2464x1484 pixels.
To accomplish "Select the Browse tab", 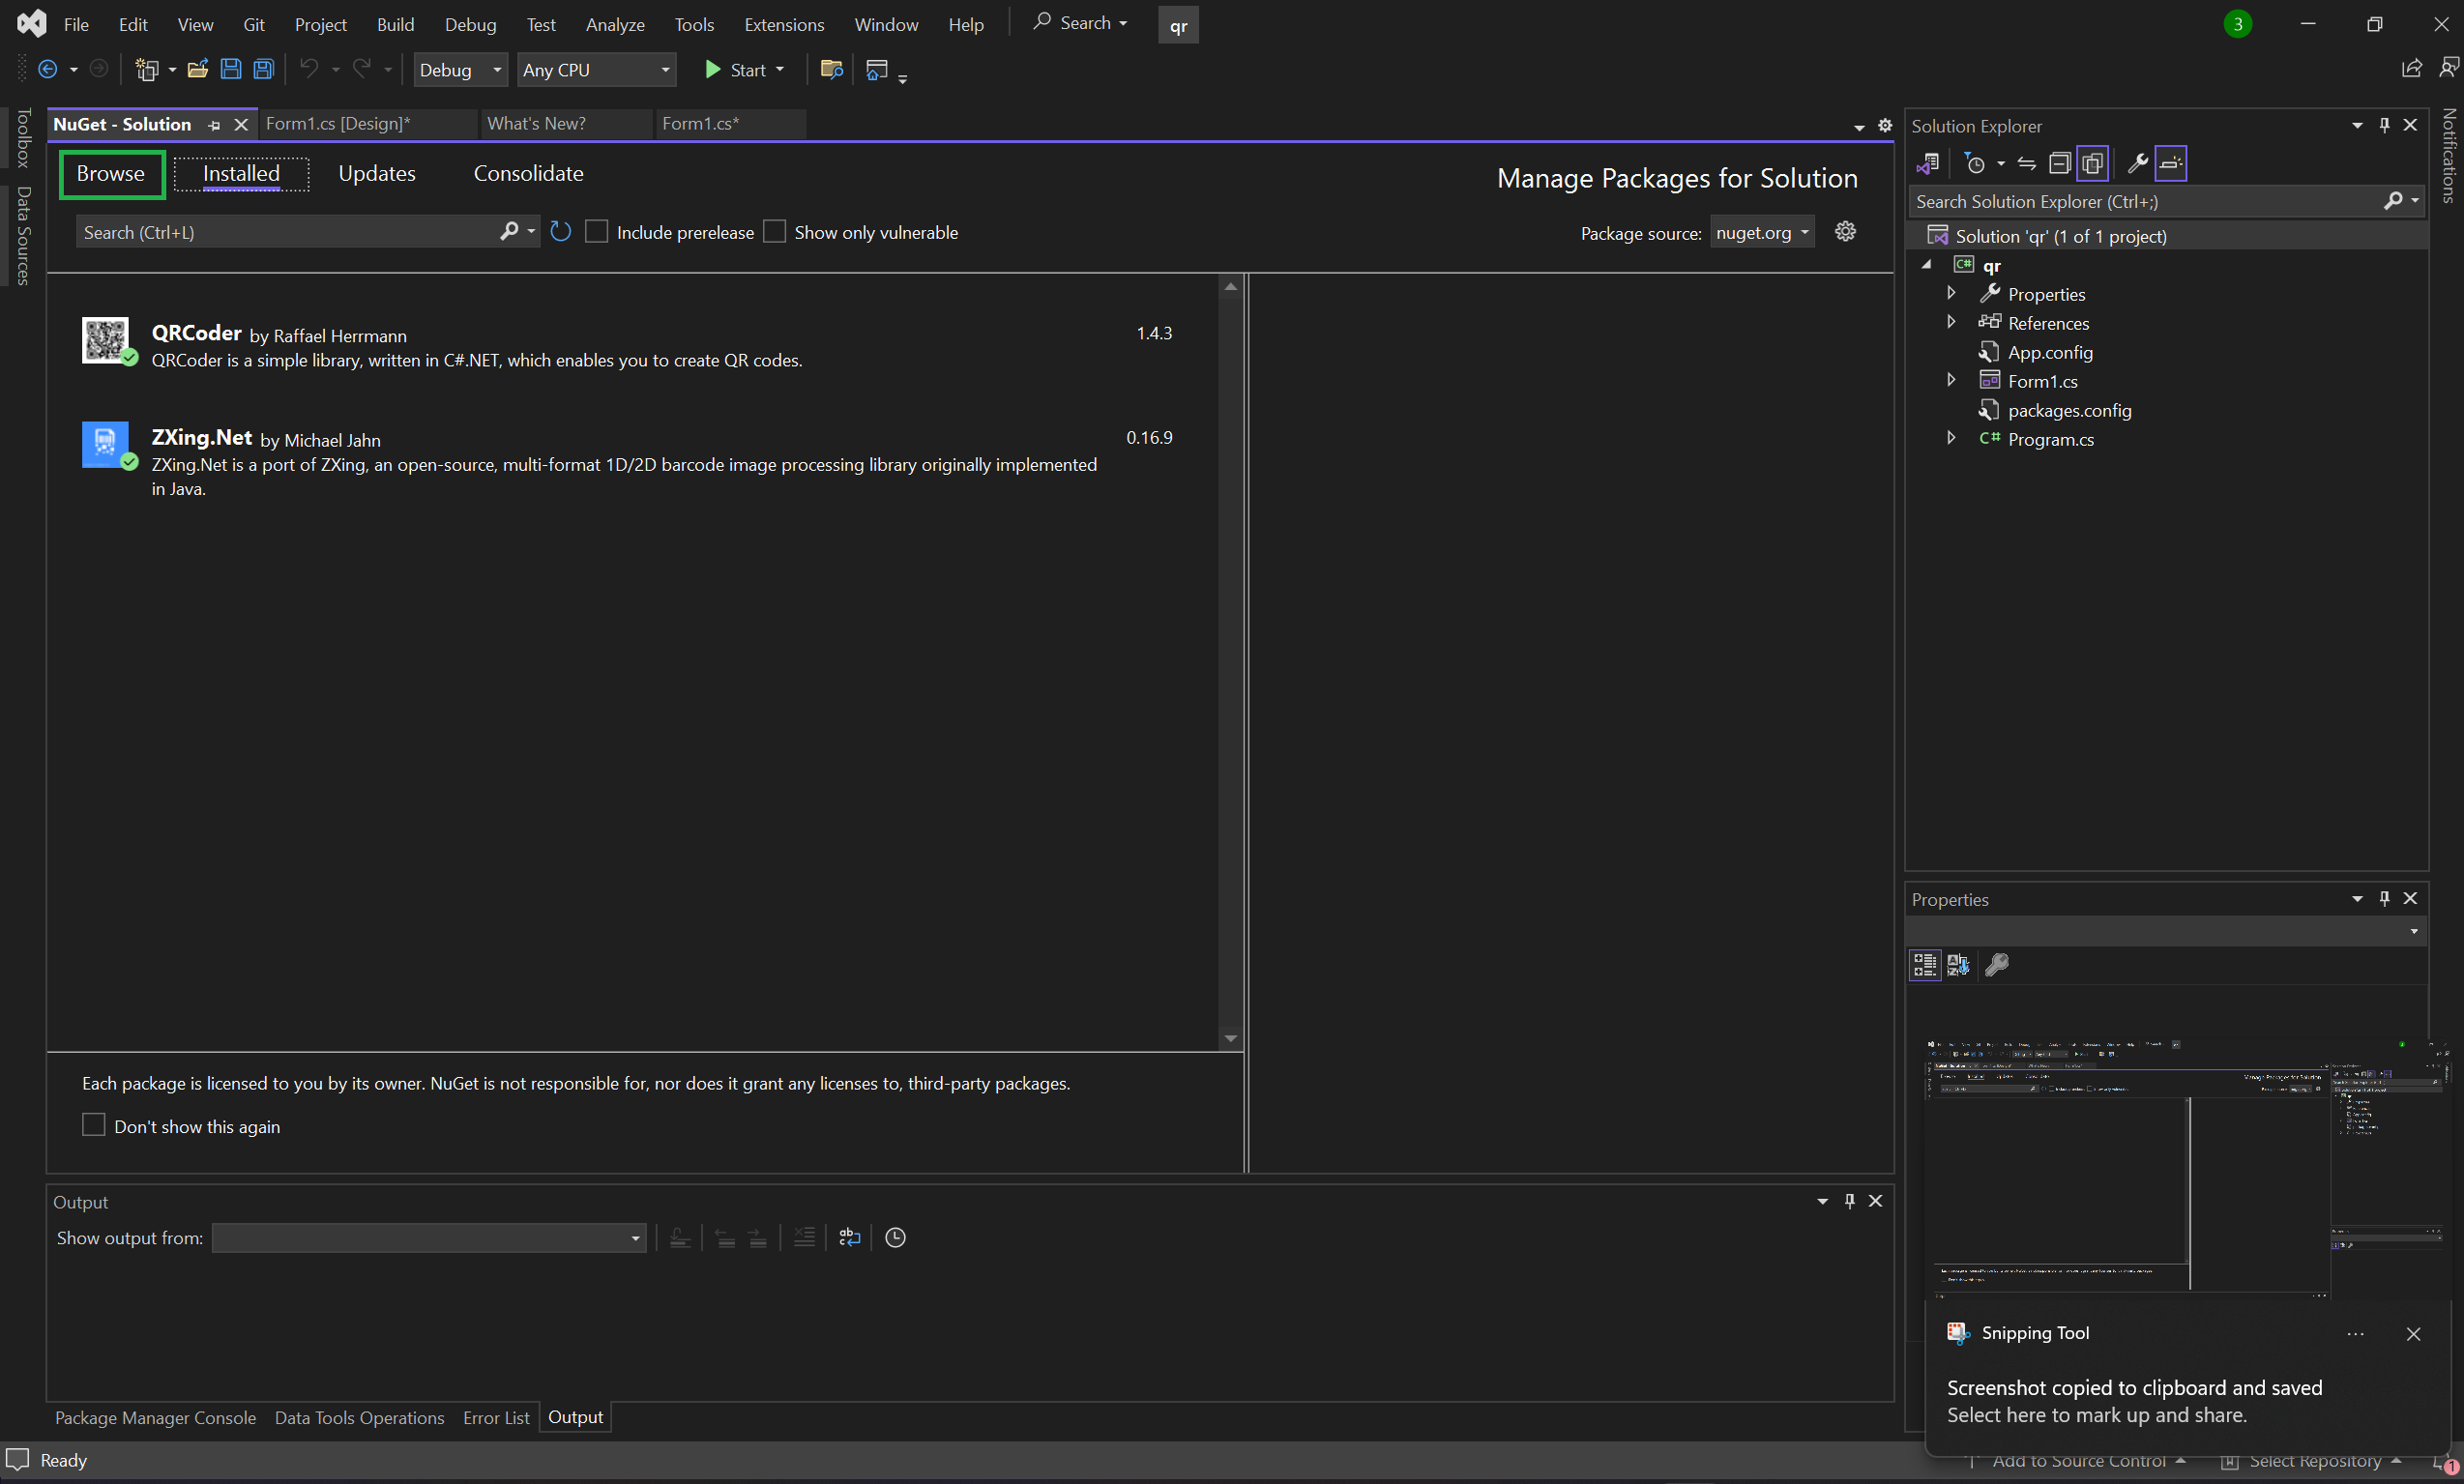I will [111, 173].
